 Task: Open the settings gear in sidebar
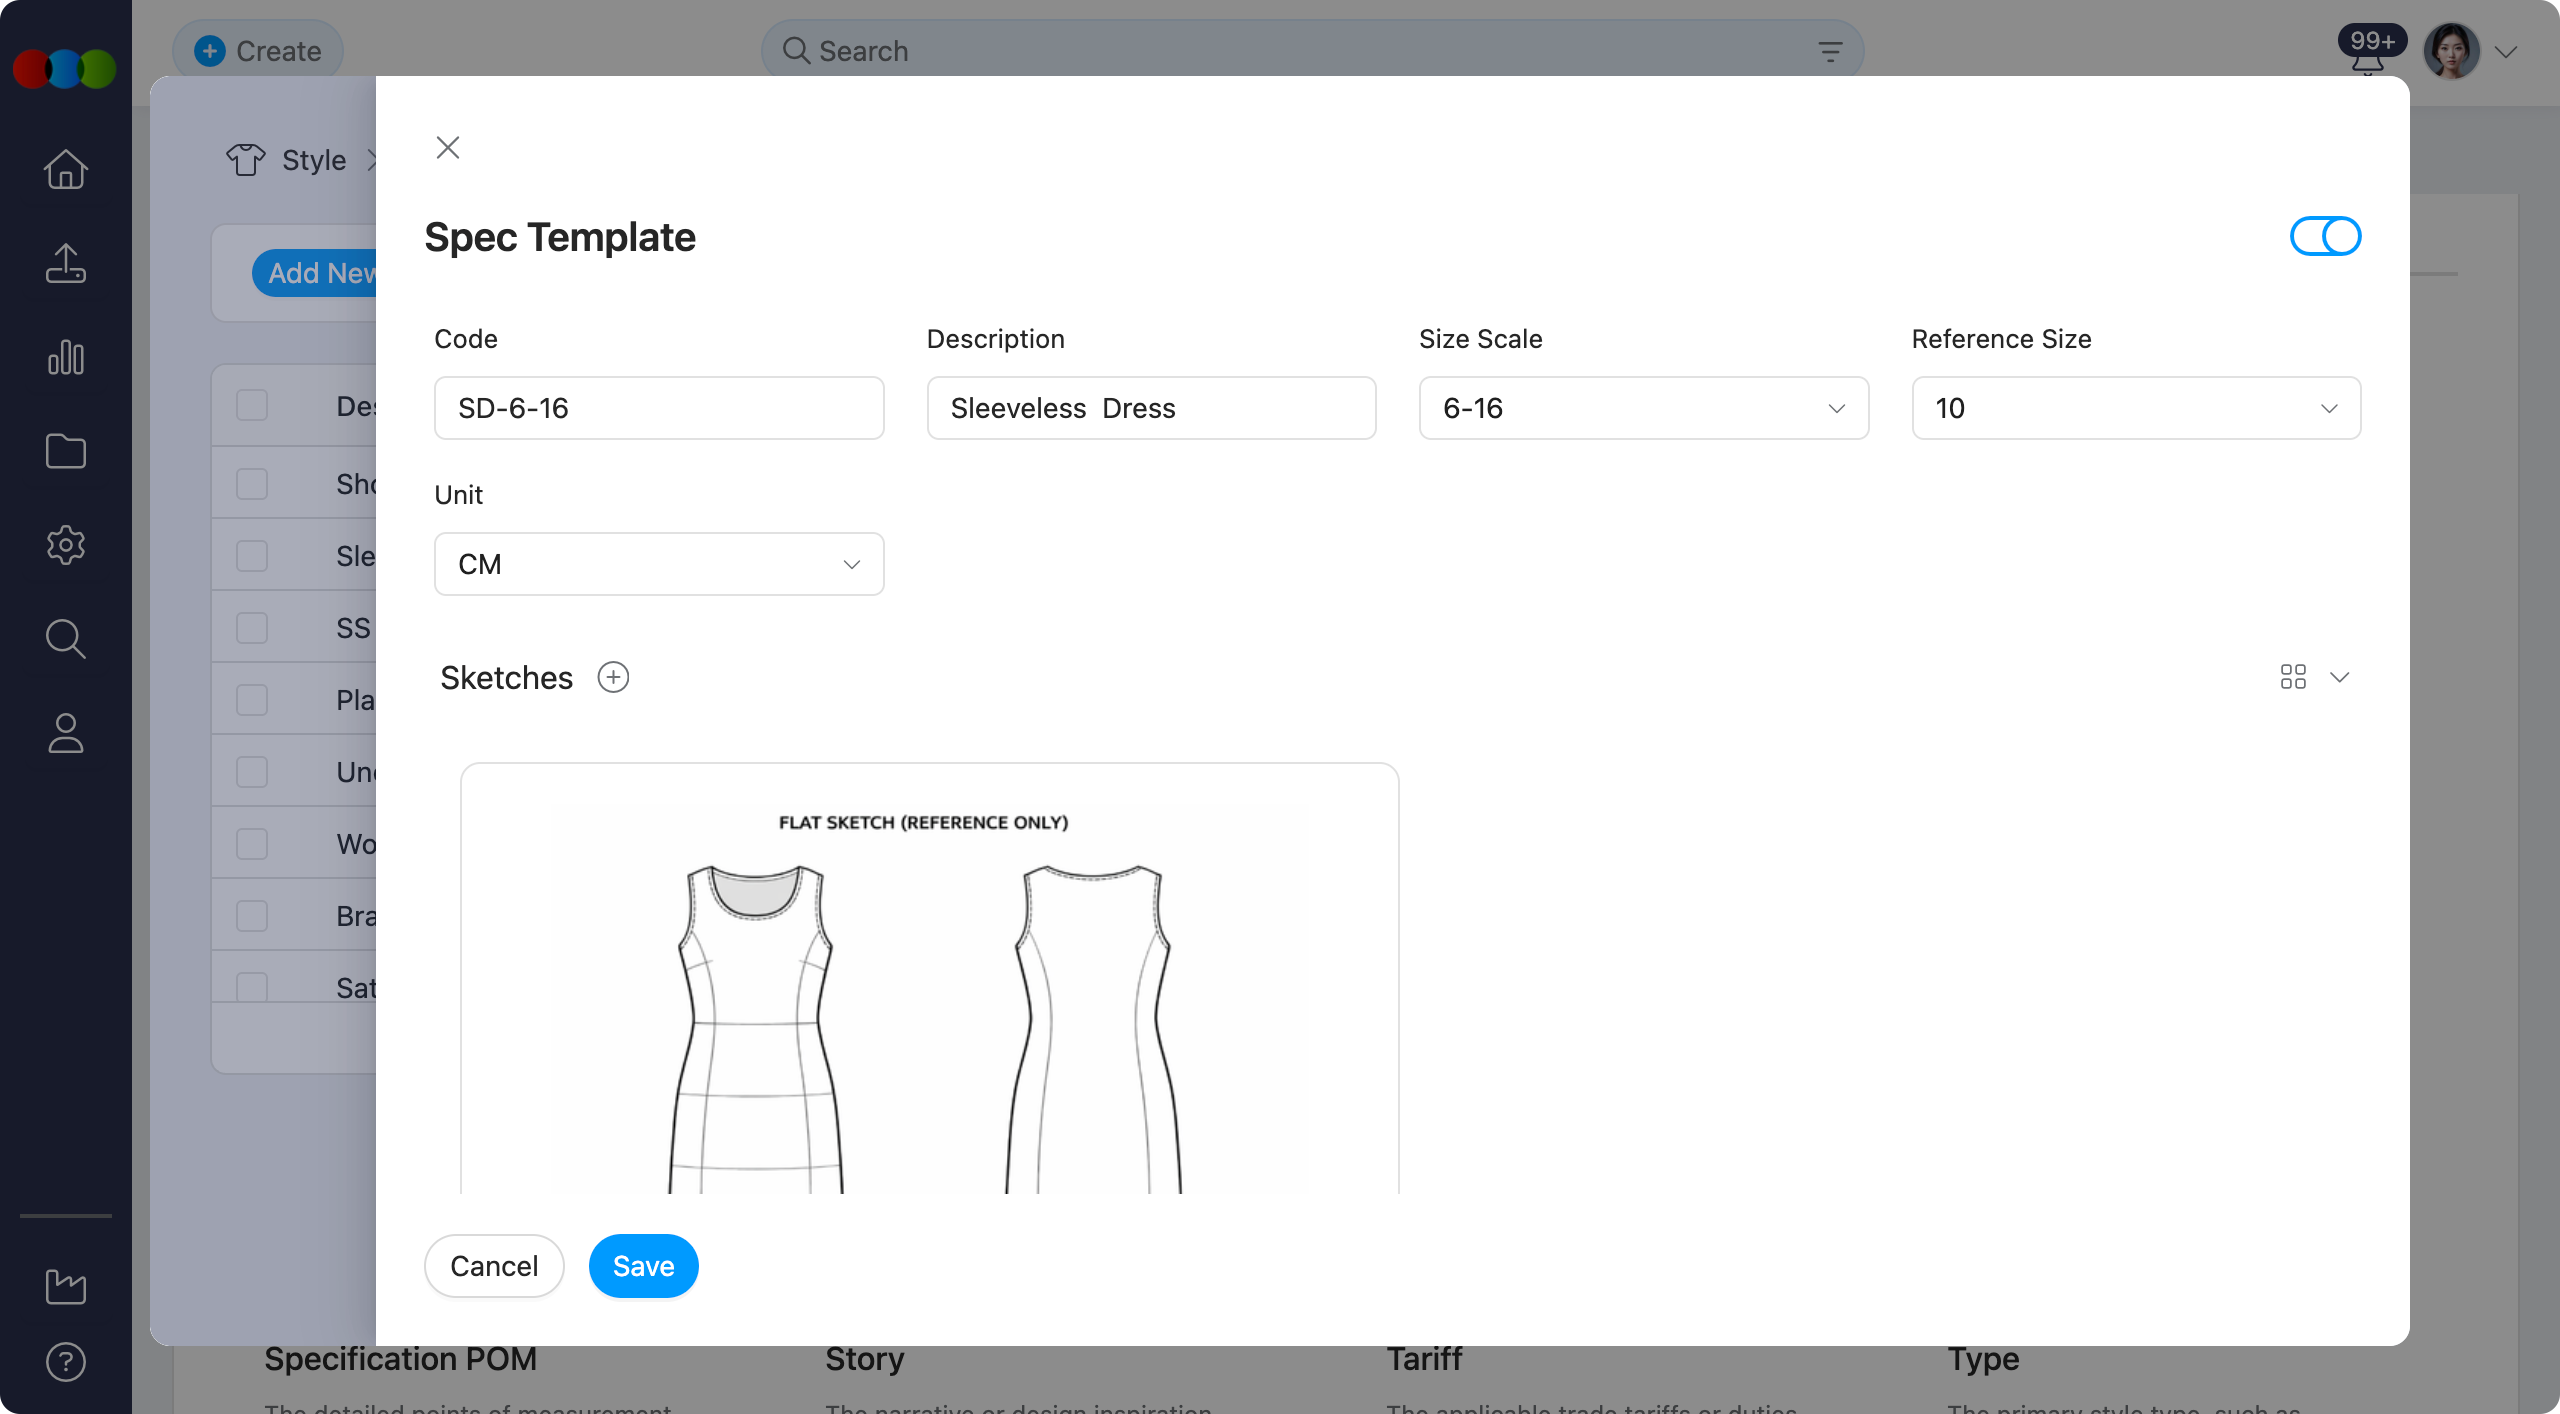(66, 545)
